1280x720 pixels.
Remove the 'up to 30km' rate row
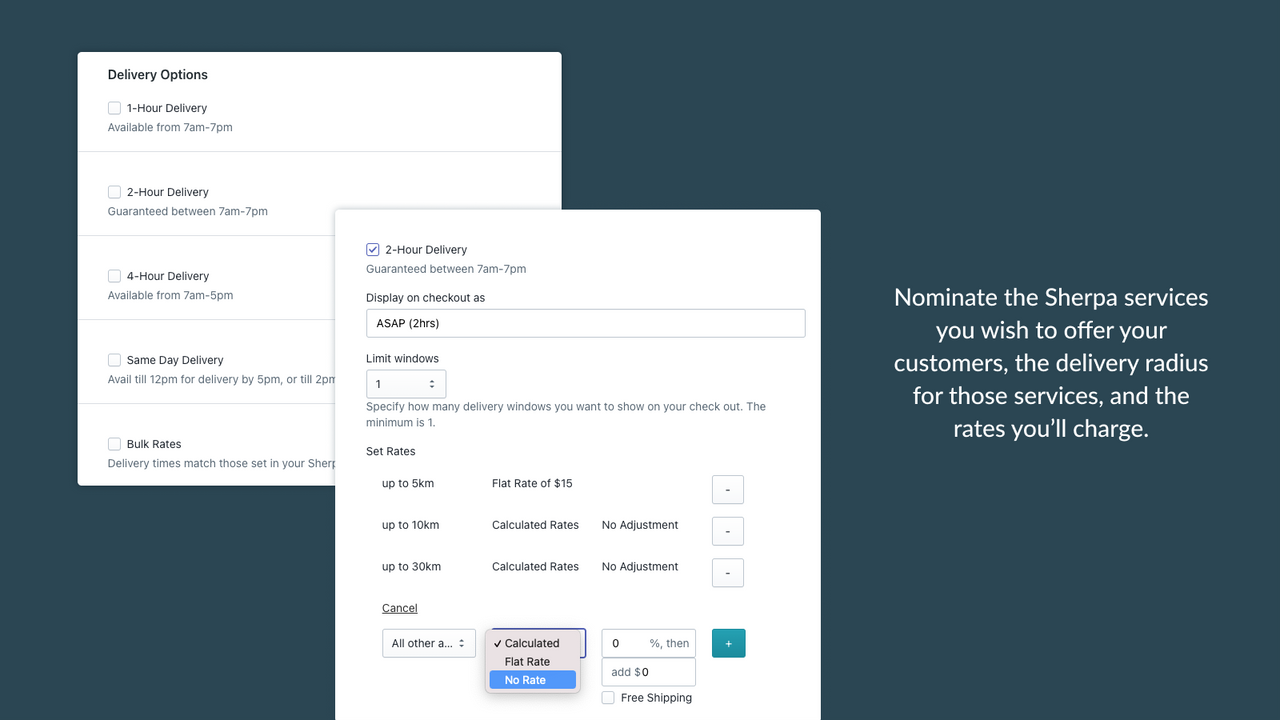click(727, 572)
